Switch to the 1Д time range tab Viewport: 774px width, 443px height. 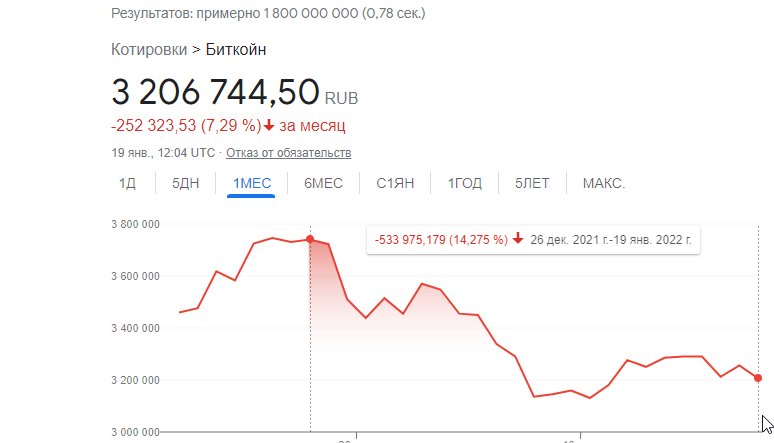click(x=127, y=183)
